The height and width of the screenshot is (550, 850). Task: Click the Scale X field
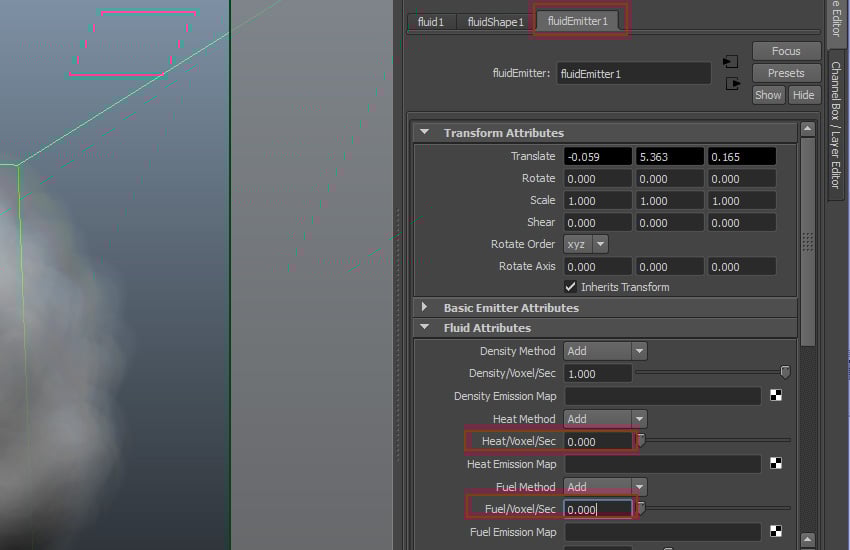click(x=598, y=201)
